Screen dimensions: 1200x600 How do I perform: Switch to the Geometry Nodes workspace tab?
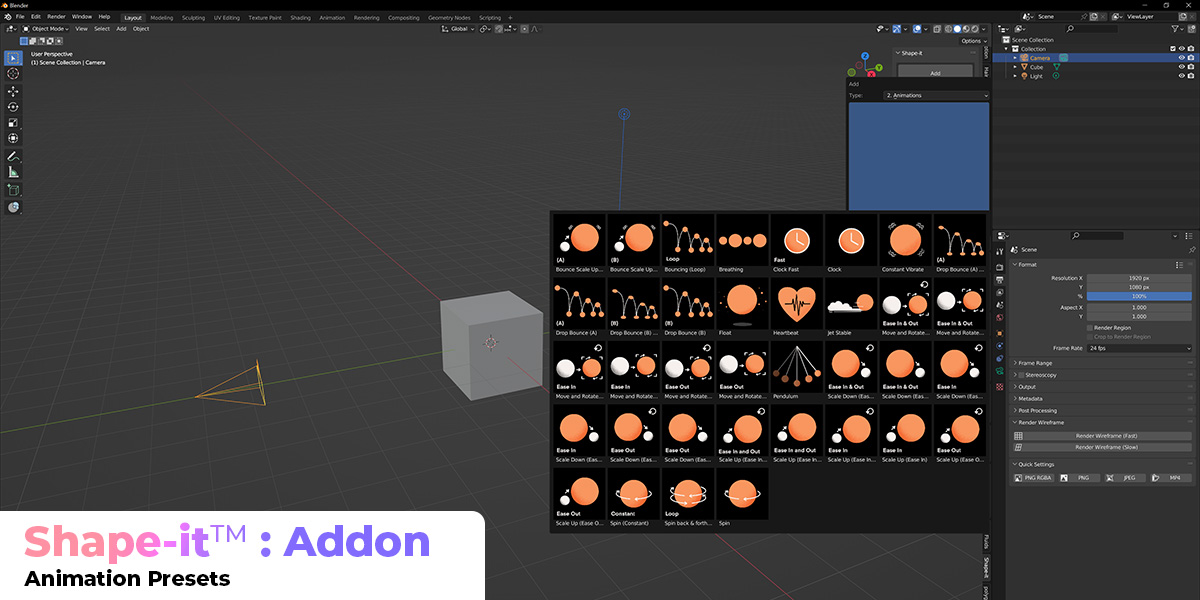(448, 18)
